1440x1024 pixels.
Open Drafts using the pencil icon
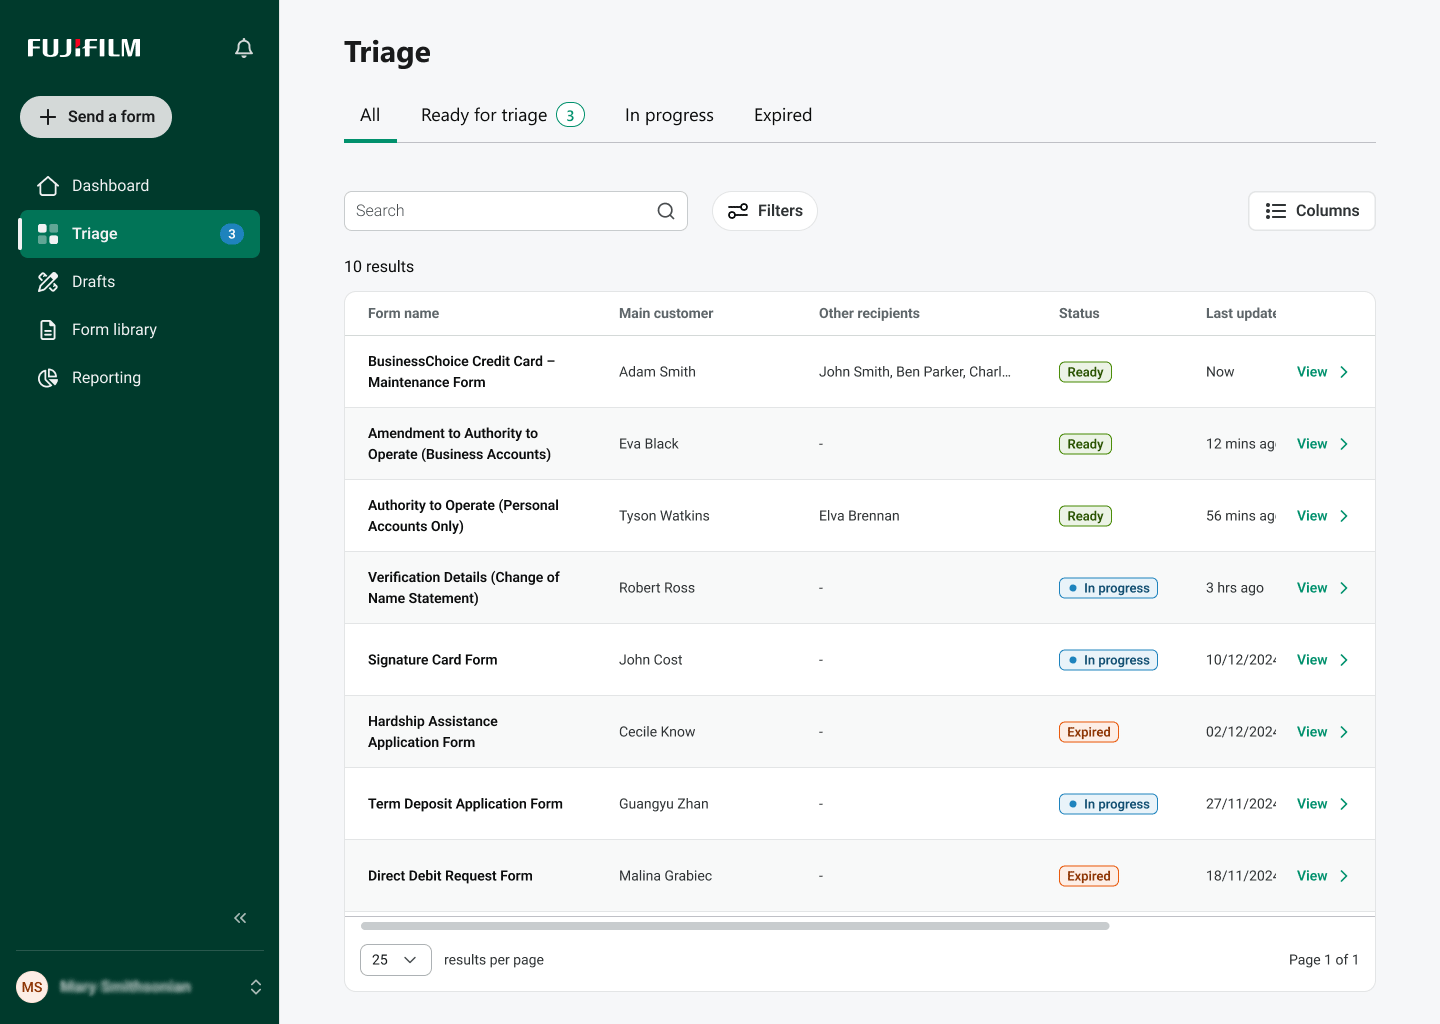(47, 281)
